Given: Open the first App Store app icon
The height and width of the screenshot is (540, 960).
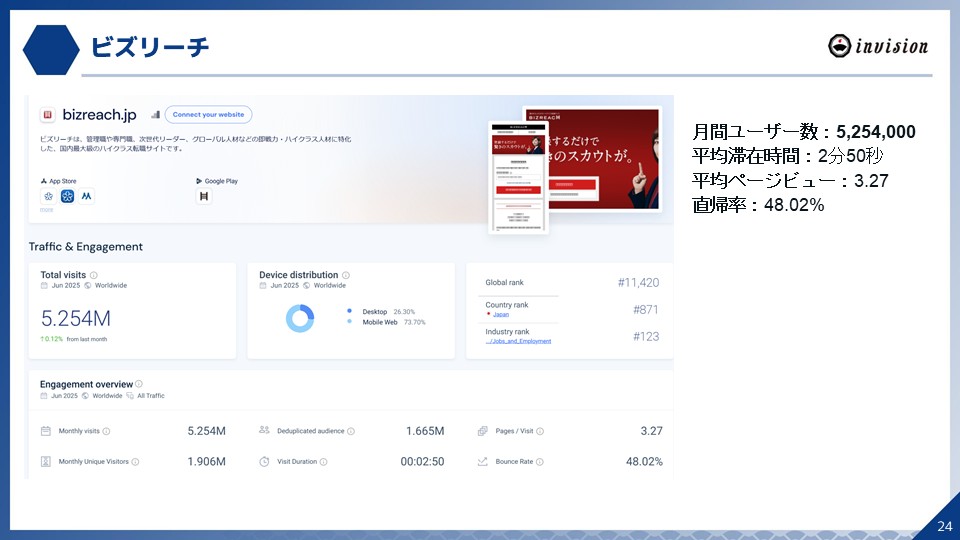Looking at the screenshot, I should pyautogui.click(x=48, y=196).
